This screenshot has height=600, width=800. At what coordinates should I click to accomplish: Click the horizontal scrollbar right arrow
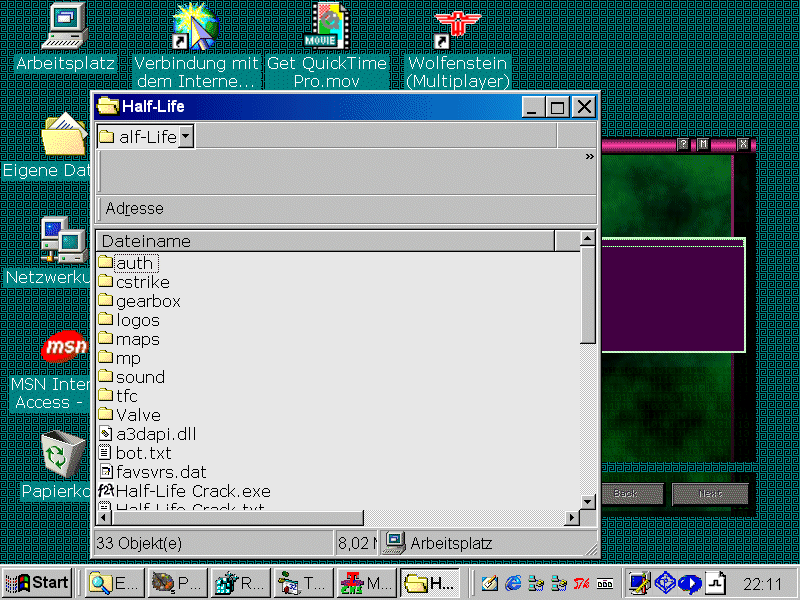coord(572,518)
